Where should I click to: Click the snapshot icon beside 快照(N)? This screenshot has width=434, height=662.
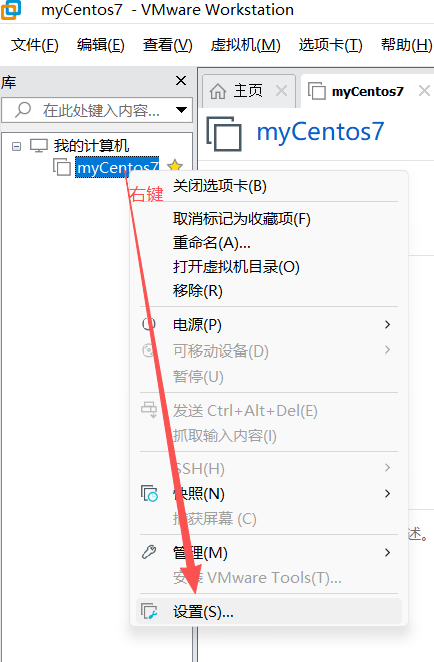click(149, 493)
